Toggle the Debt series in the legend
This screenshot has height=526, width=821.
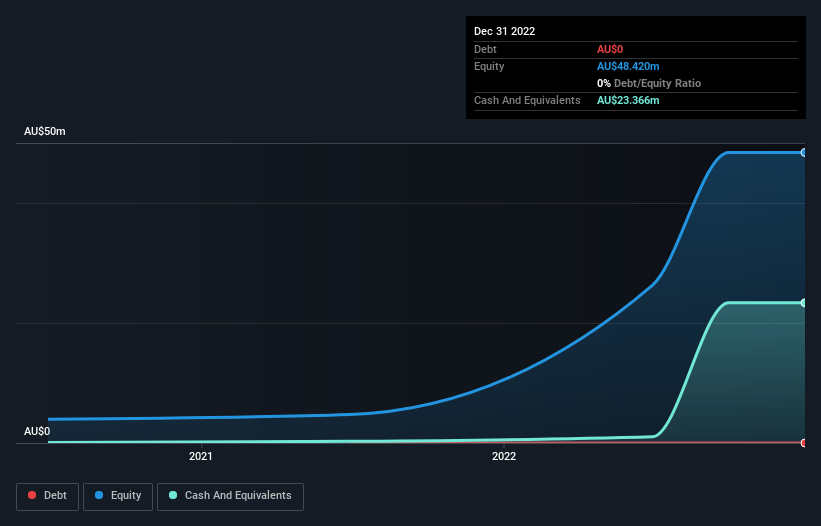[x=47, y=496]
